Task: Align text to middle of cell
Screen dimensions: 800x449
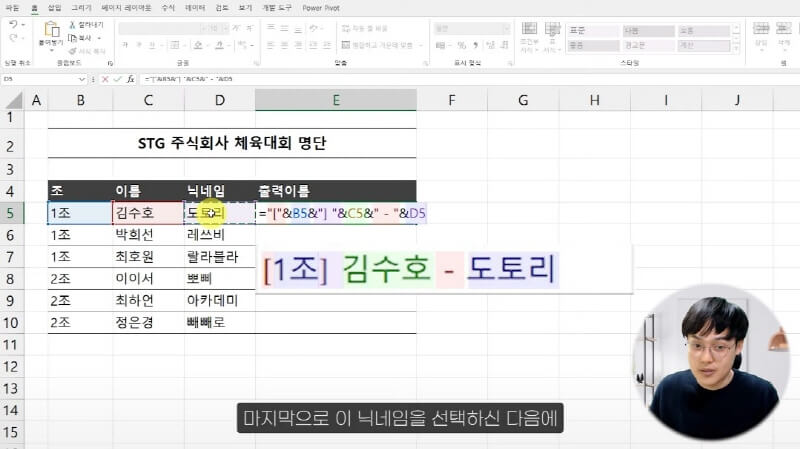Action: point(284,28)
